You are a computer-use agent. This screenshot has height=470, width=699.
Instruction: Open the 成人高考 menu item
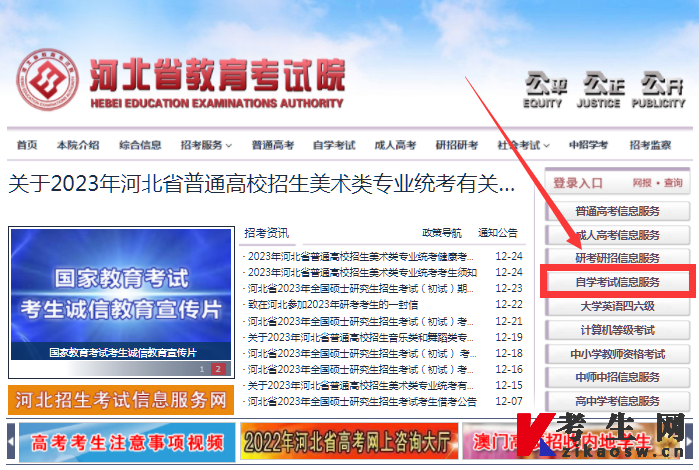[395, 145]
